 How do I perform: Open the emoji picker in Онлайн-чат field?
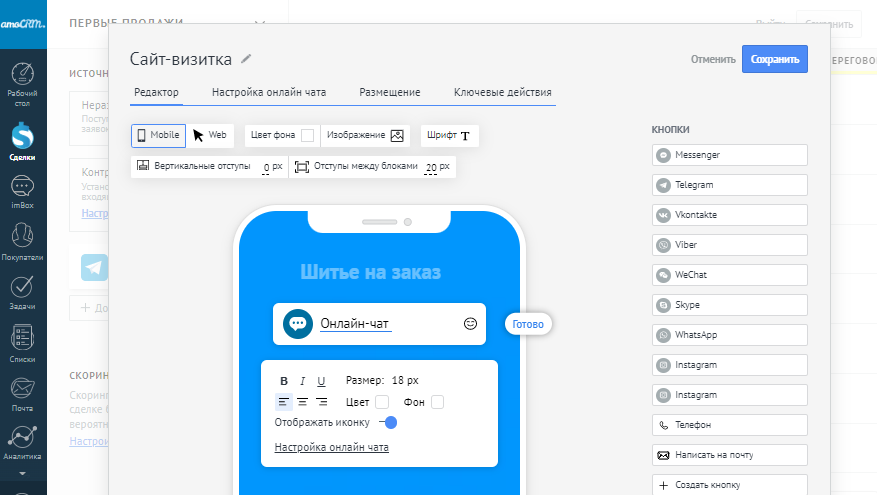click(470, 324)
